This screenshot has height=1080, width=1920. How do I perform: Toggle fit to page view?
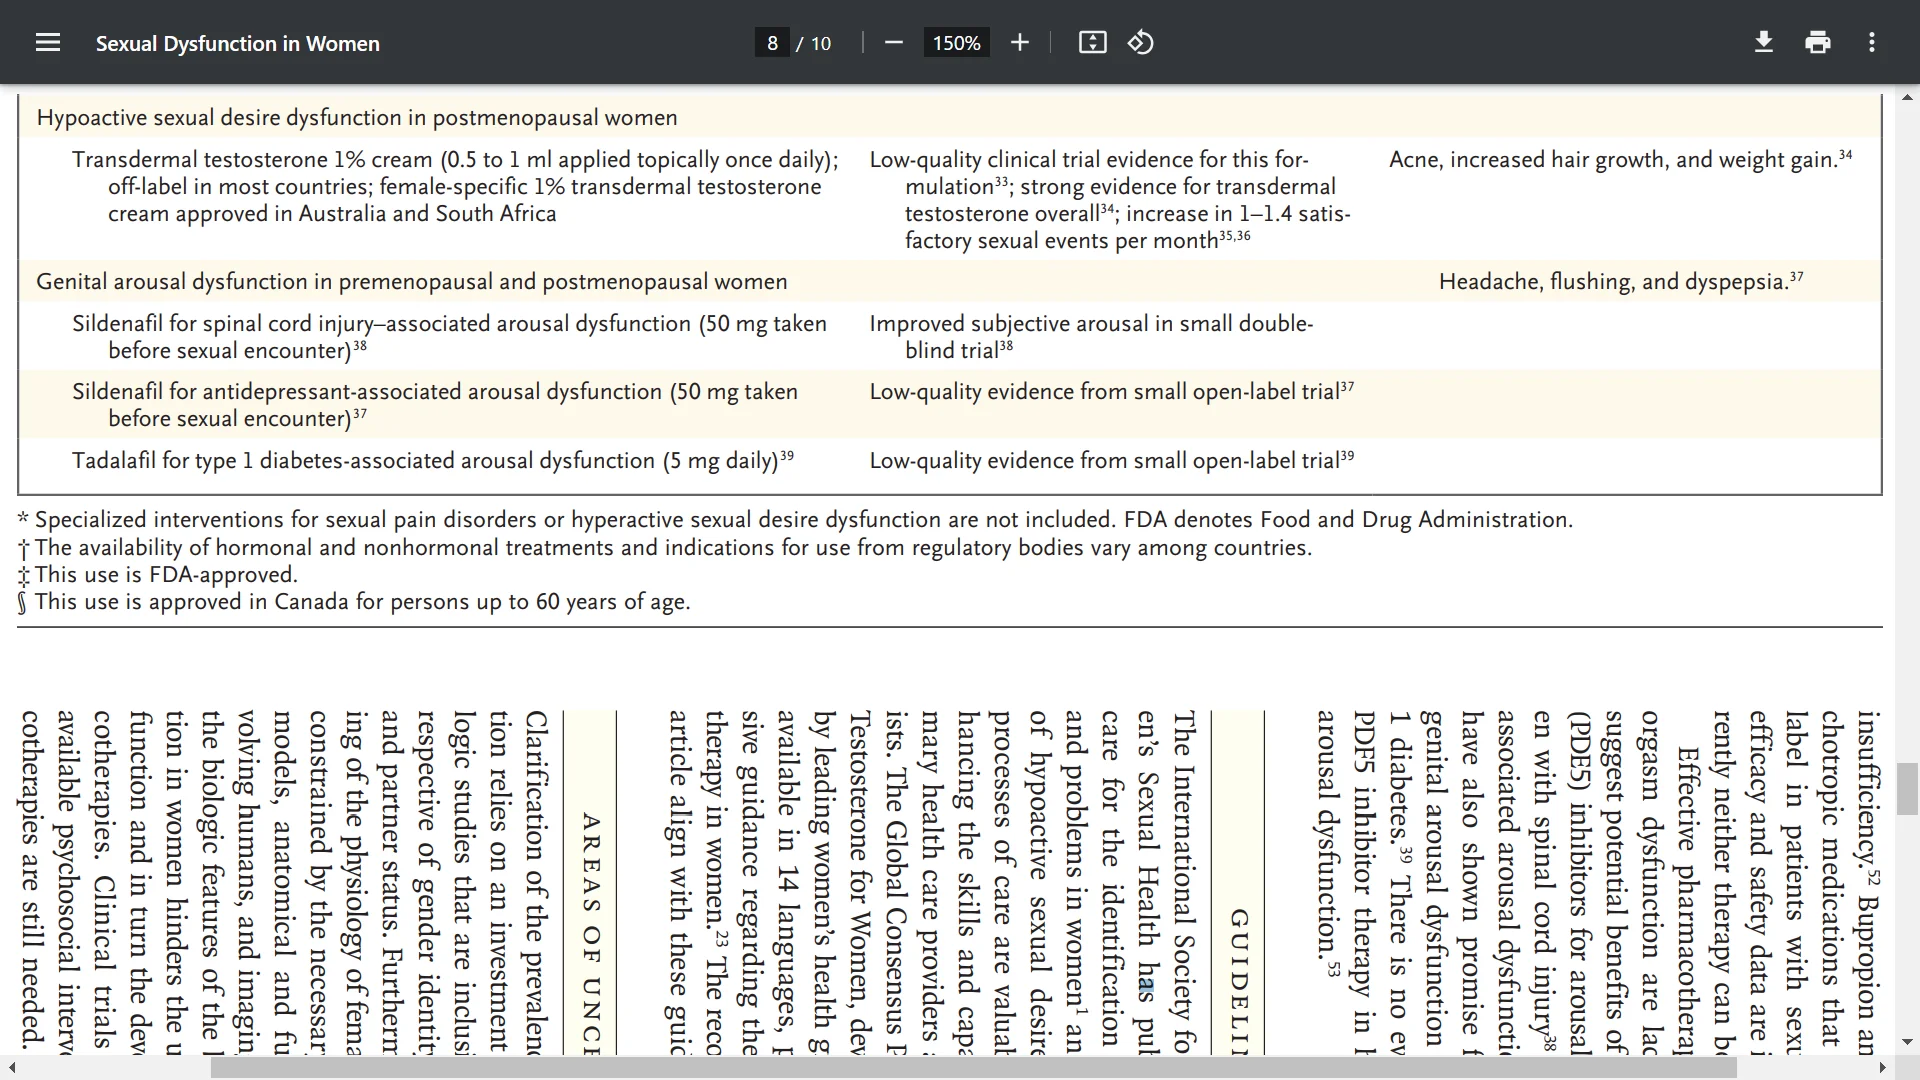tap(1093, 43)
